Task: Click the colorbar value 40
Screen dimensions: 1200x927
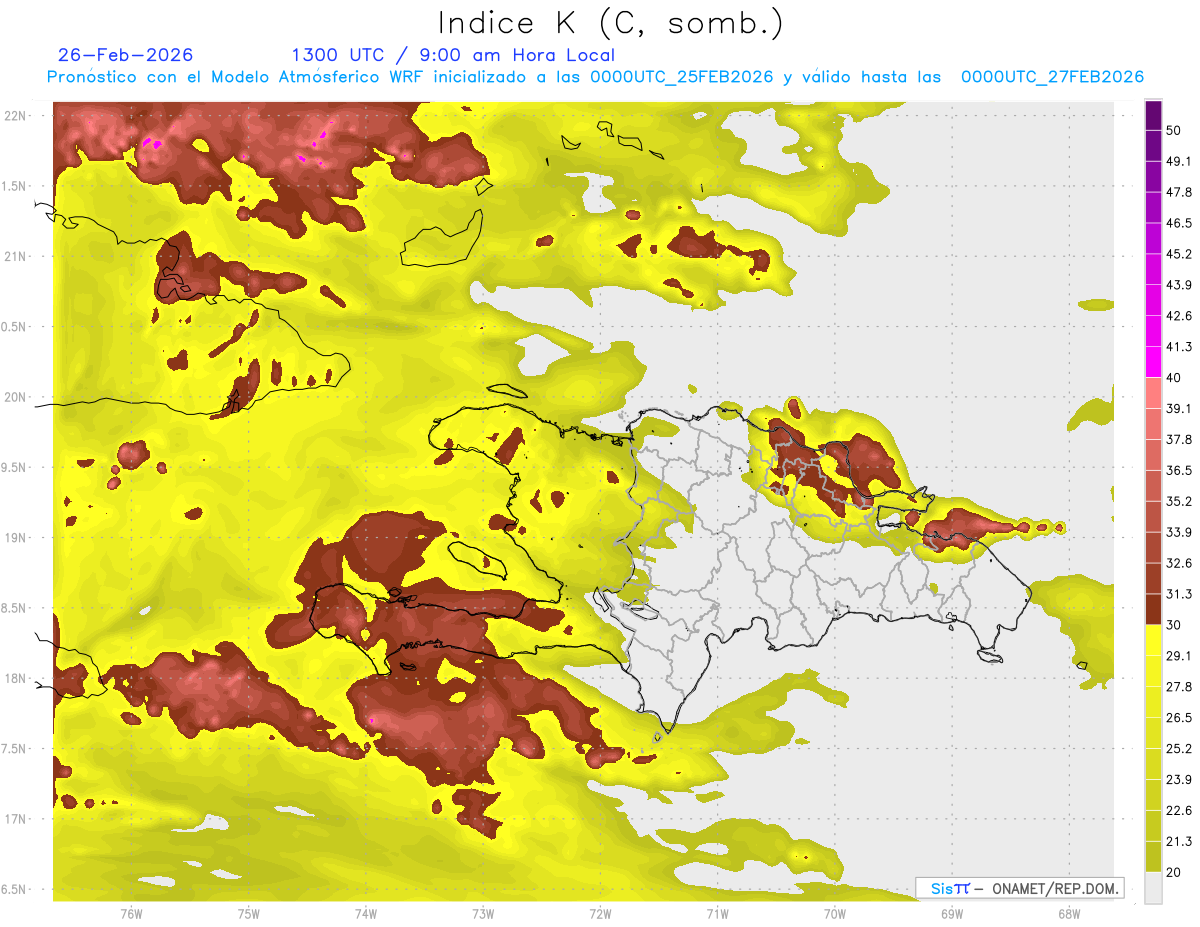Action: pyautogui.click(x=1174, y=377)
